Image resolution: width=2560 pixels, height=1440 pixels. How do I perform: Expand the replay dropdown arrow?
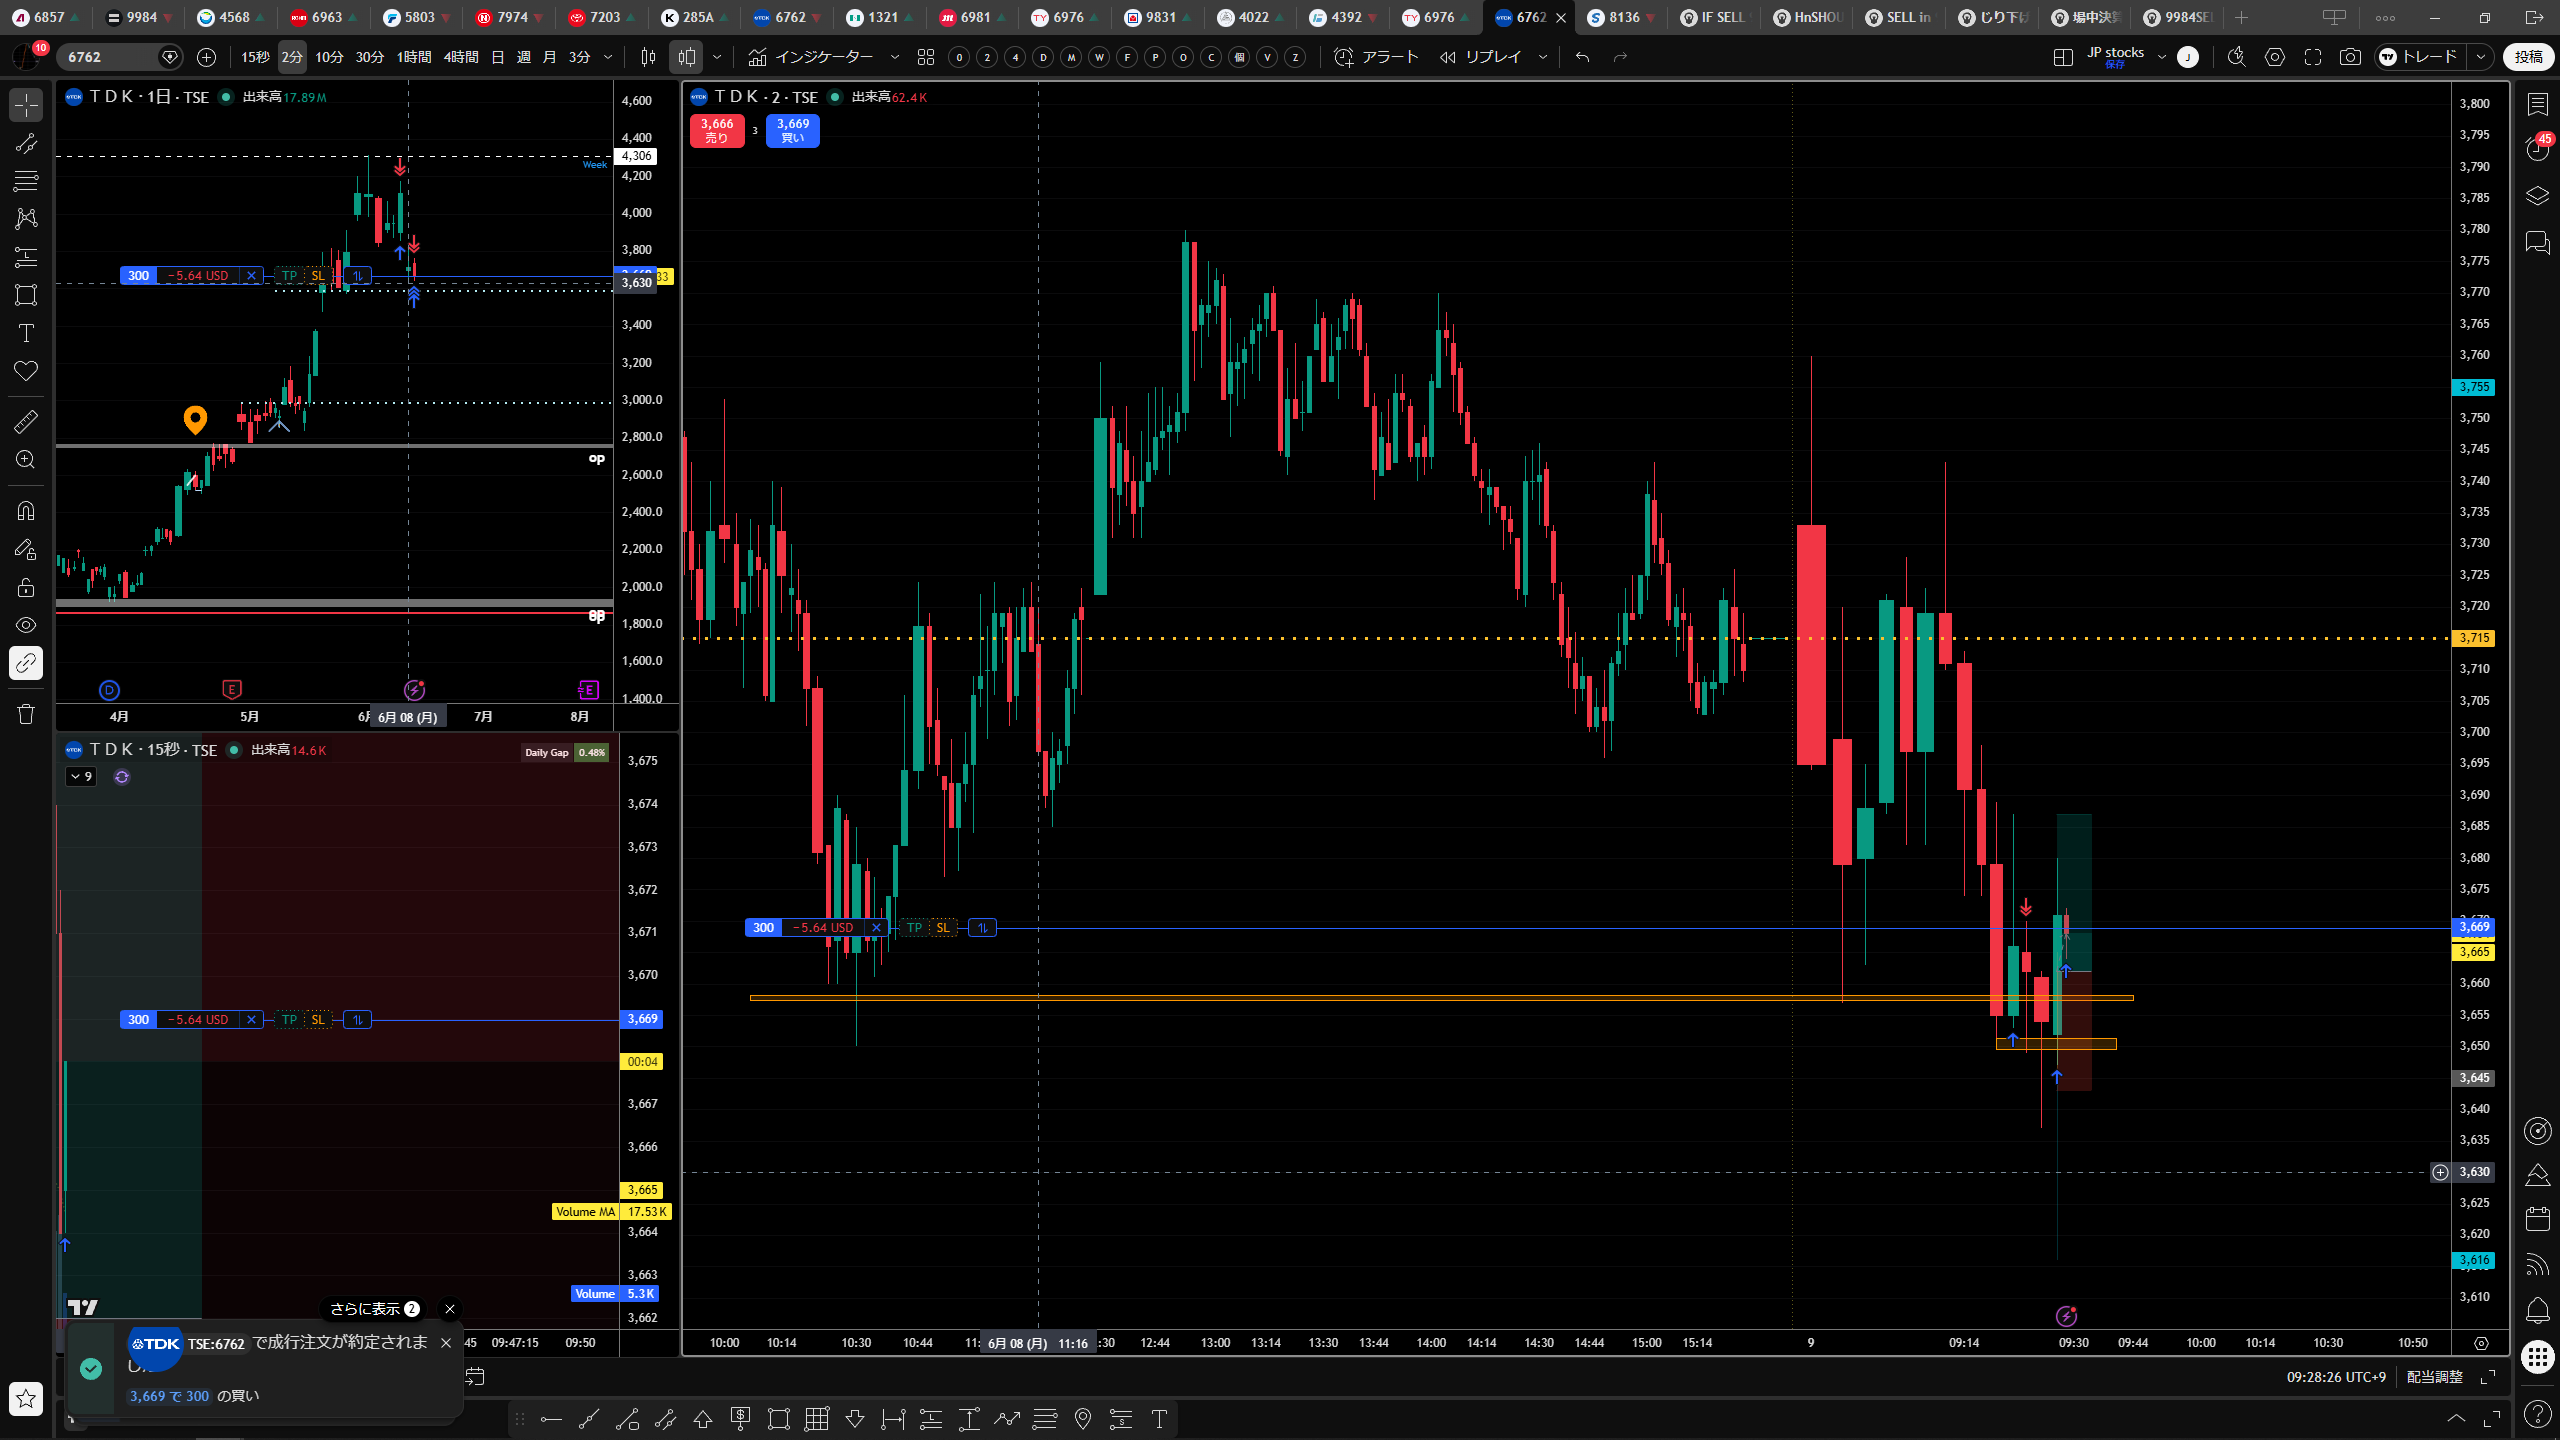(x=1542, y=57)
